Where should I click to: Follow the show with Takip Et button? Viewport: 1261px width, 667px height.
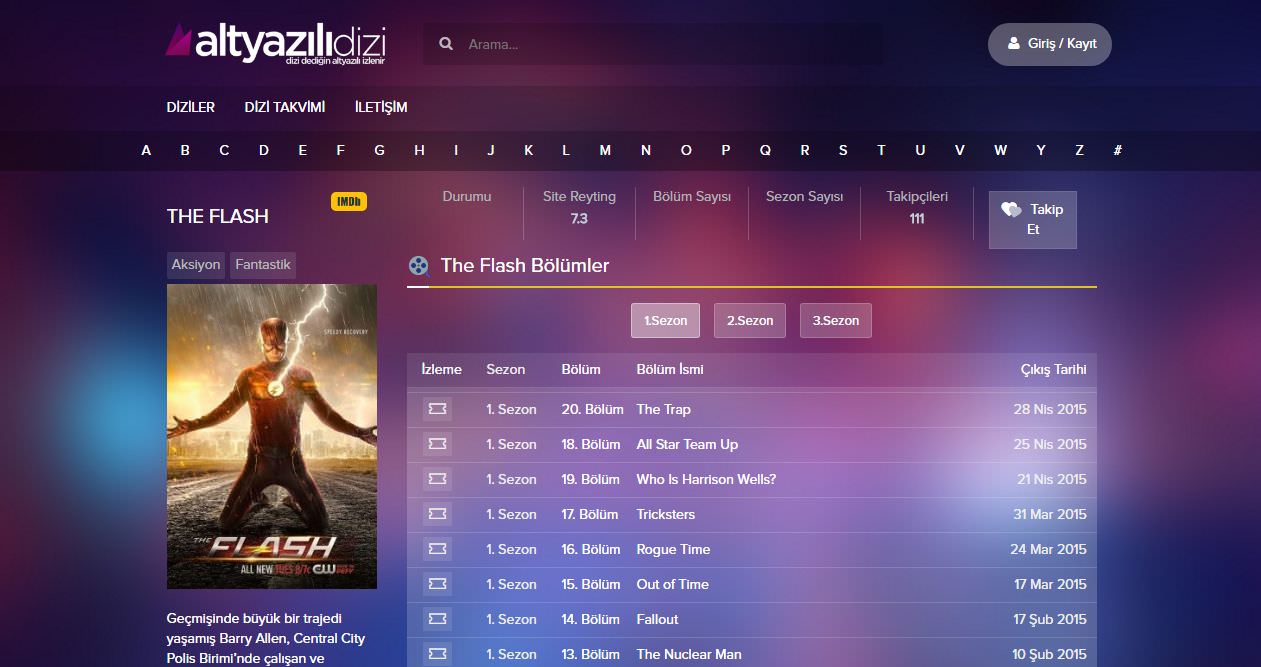[x=1033, y=219]
